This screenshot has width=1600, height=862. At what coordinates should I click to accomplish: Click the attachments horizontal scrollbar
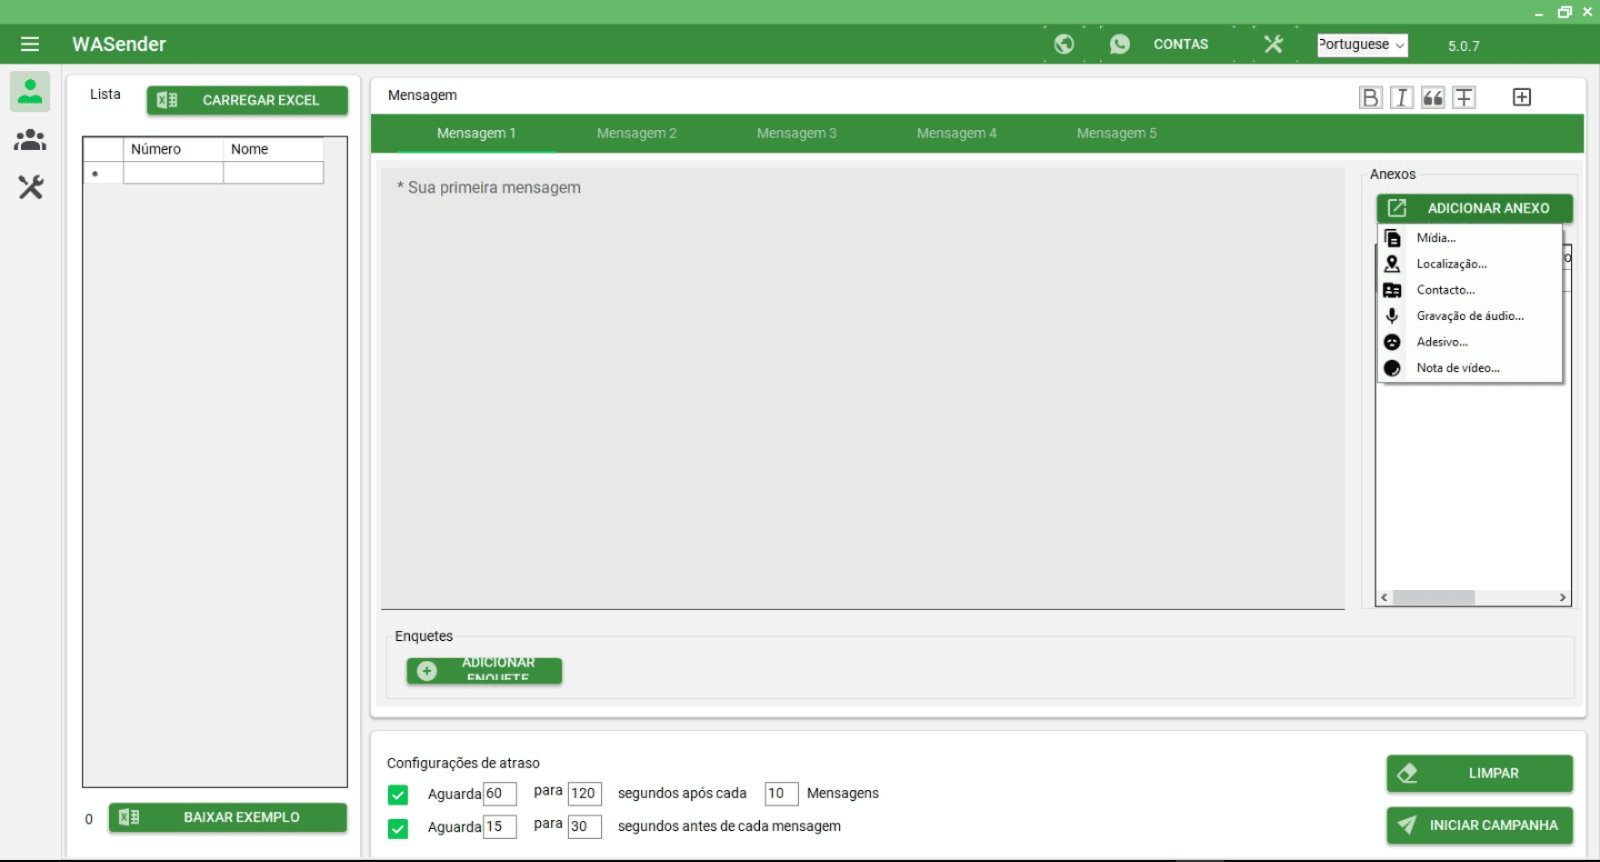tap(1472, 598)
